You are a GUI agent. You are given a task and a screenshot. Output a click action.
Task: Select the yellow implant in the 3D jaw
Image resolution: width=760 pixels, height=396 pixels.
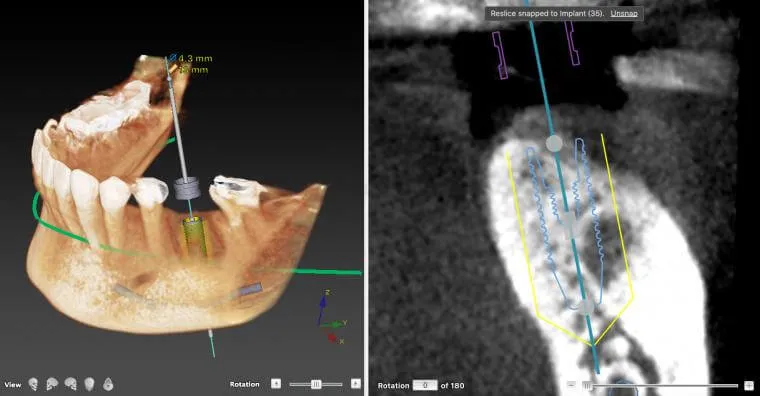194,237
